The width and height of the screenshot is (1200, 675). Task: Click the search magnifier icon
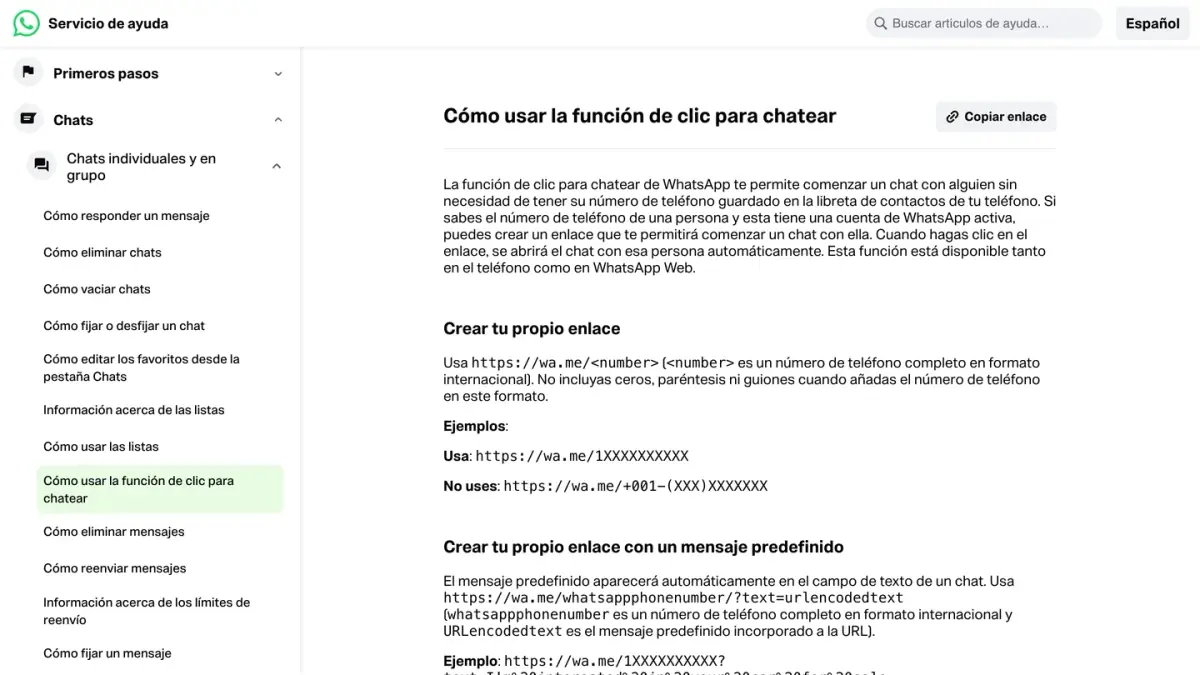tap(880, 23)
